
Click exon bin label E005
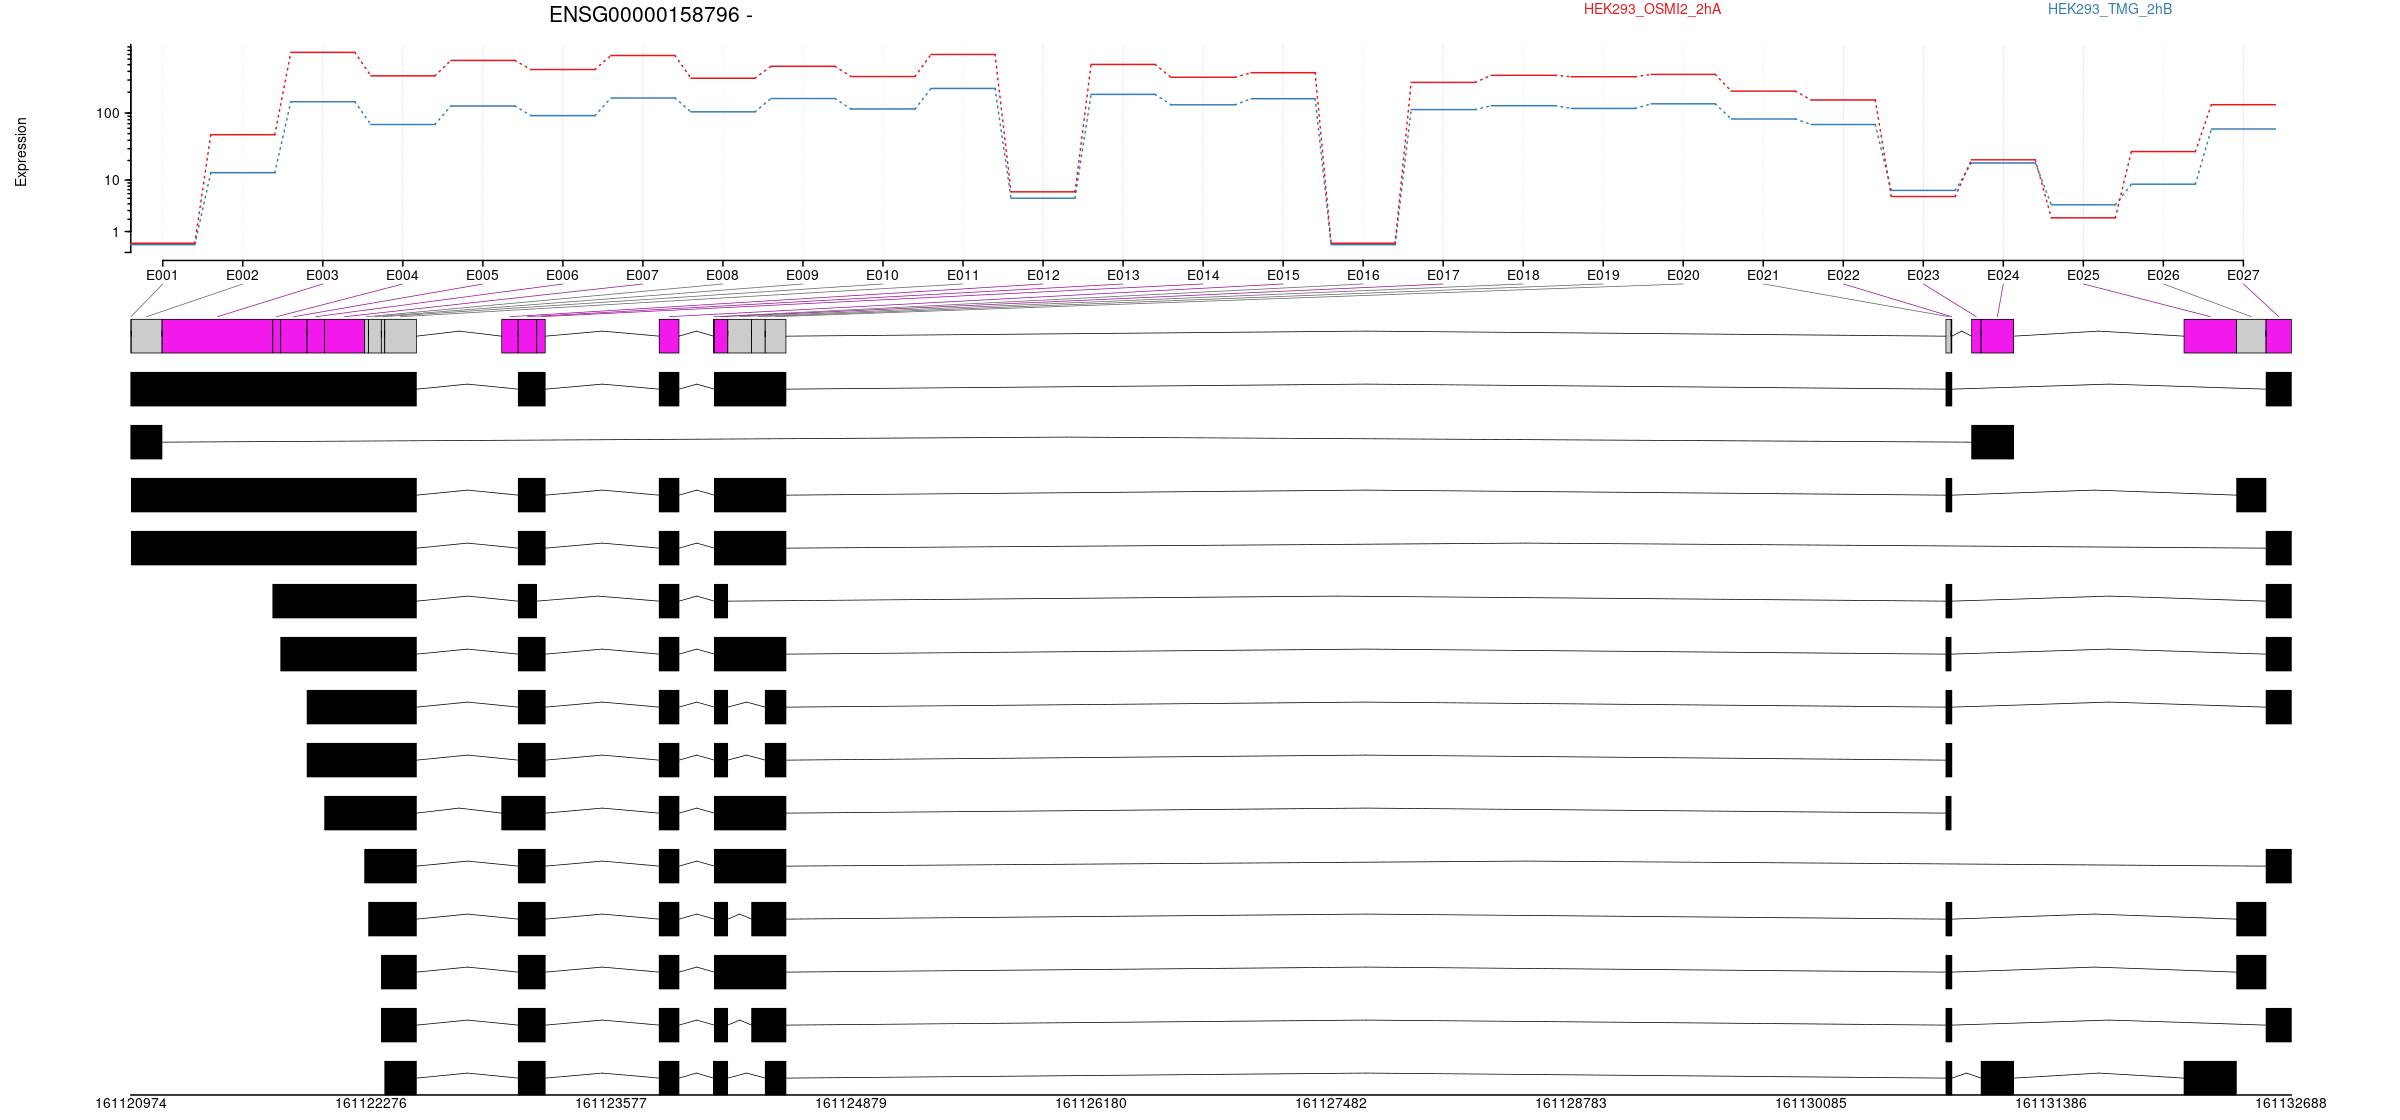pyautogui.click(x=482, y=275)
